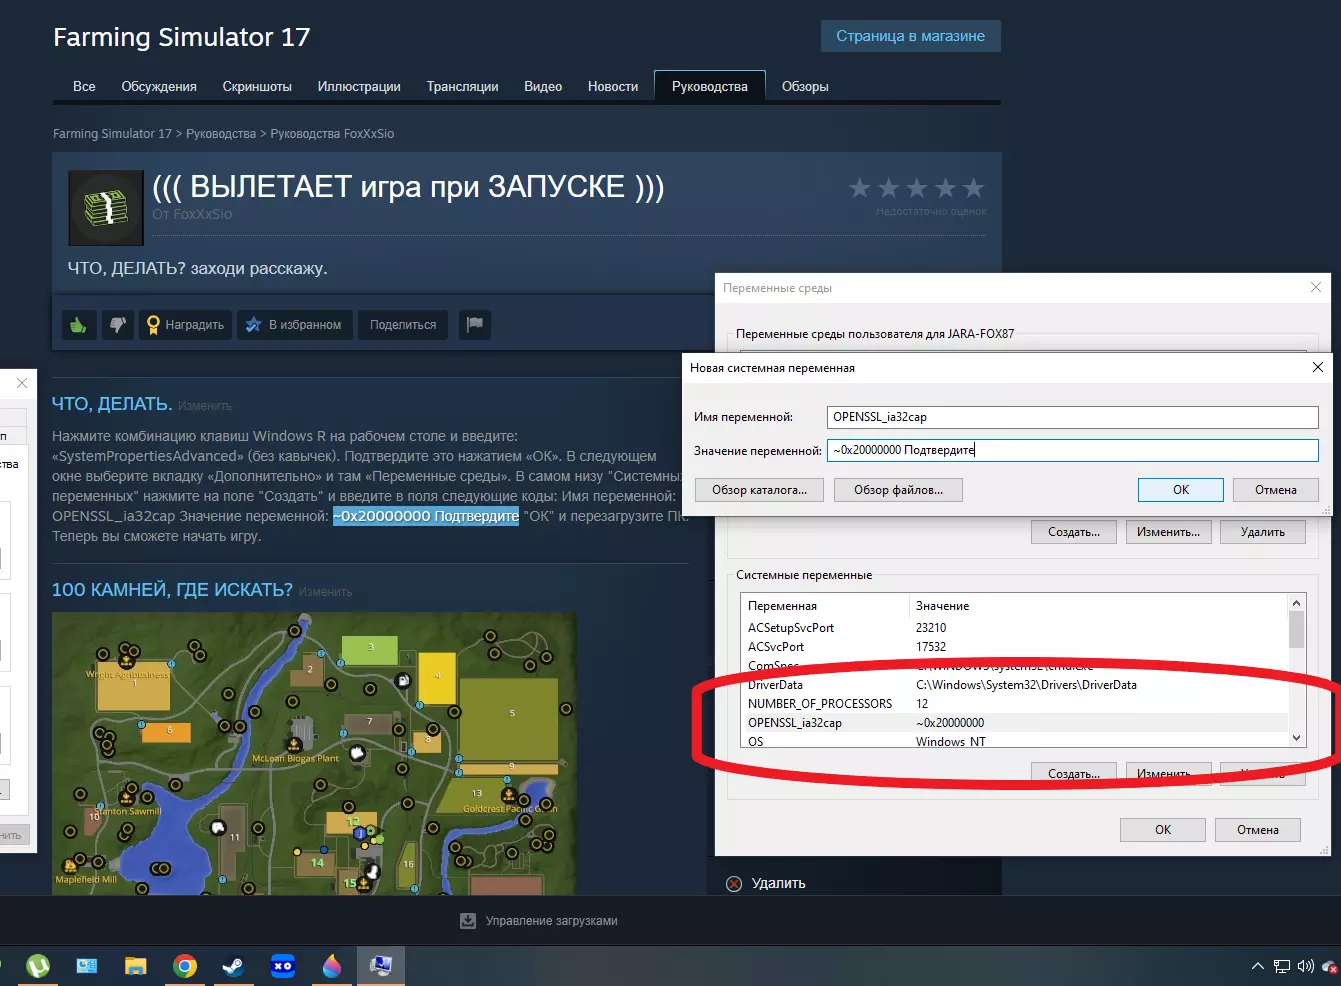Open the Обсуждения tab
The width and height of the screenshot is (1341, 986).
pyautogui.click(x=159, y=86)
